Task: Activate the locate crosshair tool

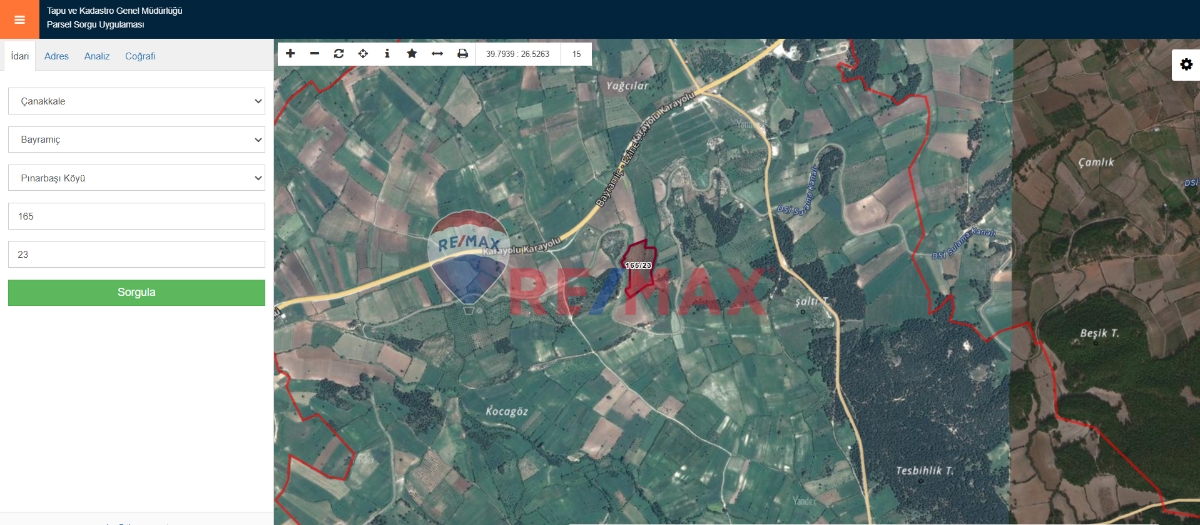Action: point(363,54)
